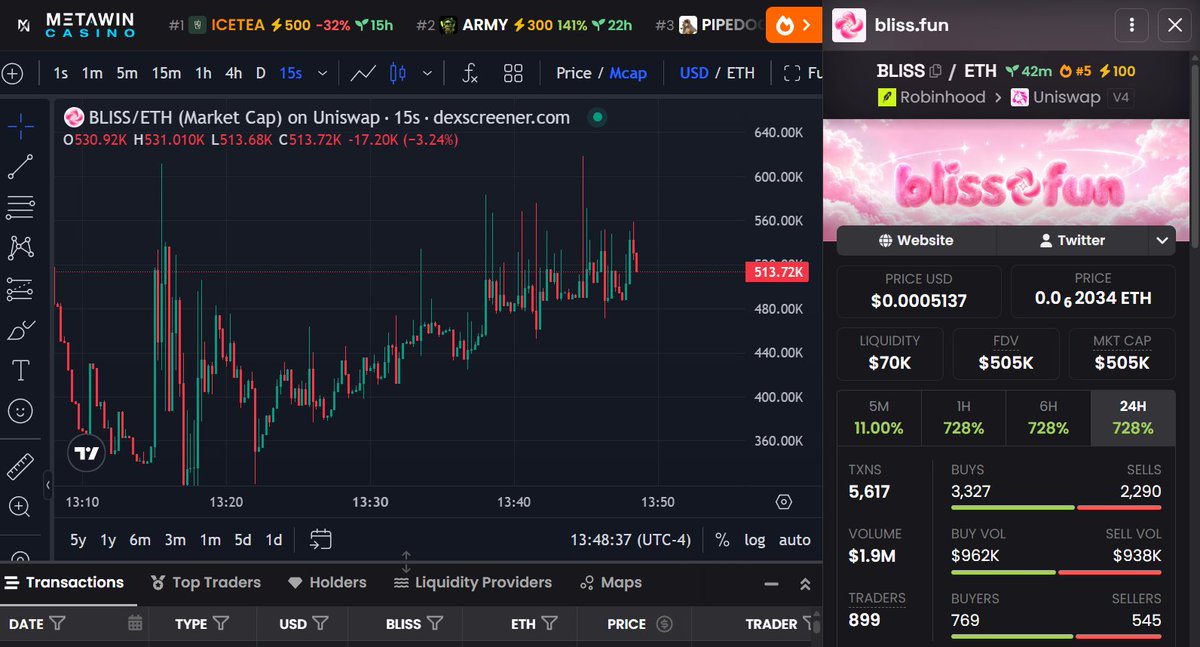This screenshot has height=647, width=1200.
Task: Open the three-dot options menu for bliss.fun
Action: click(1131, 25)
